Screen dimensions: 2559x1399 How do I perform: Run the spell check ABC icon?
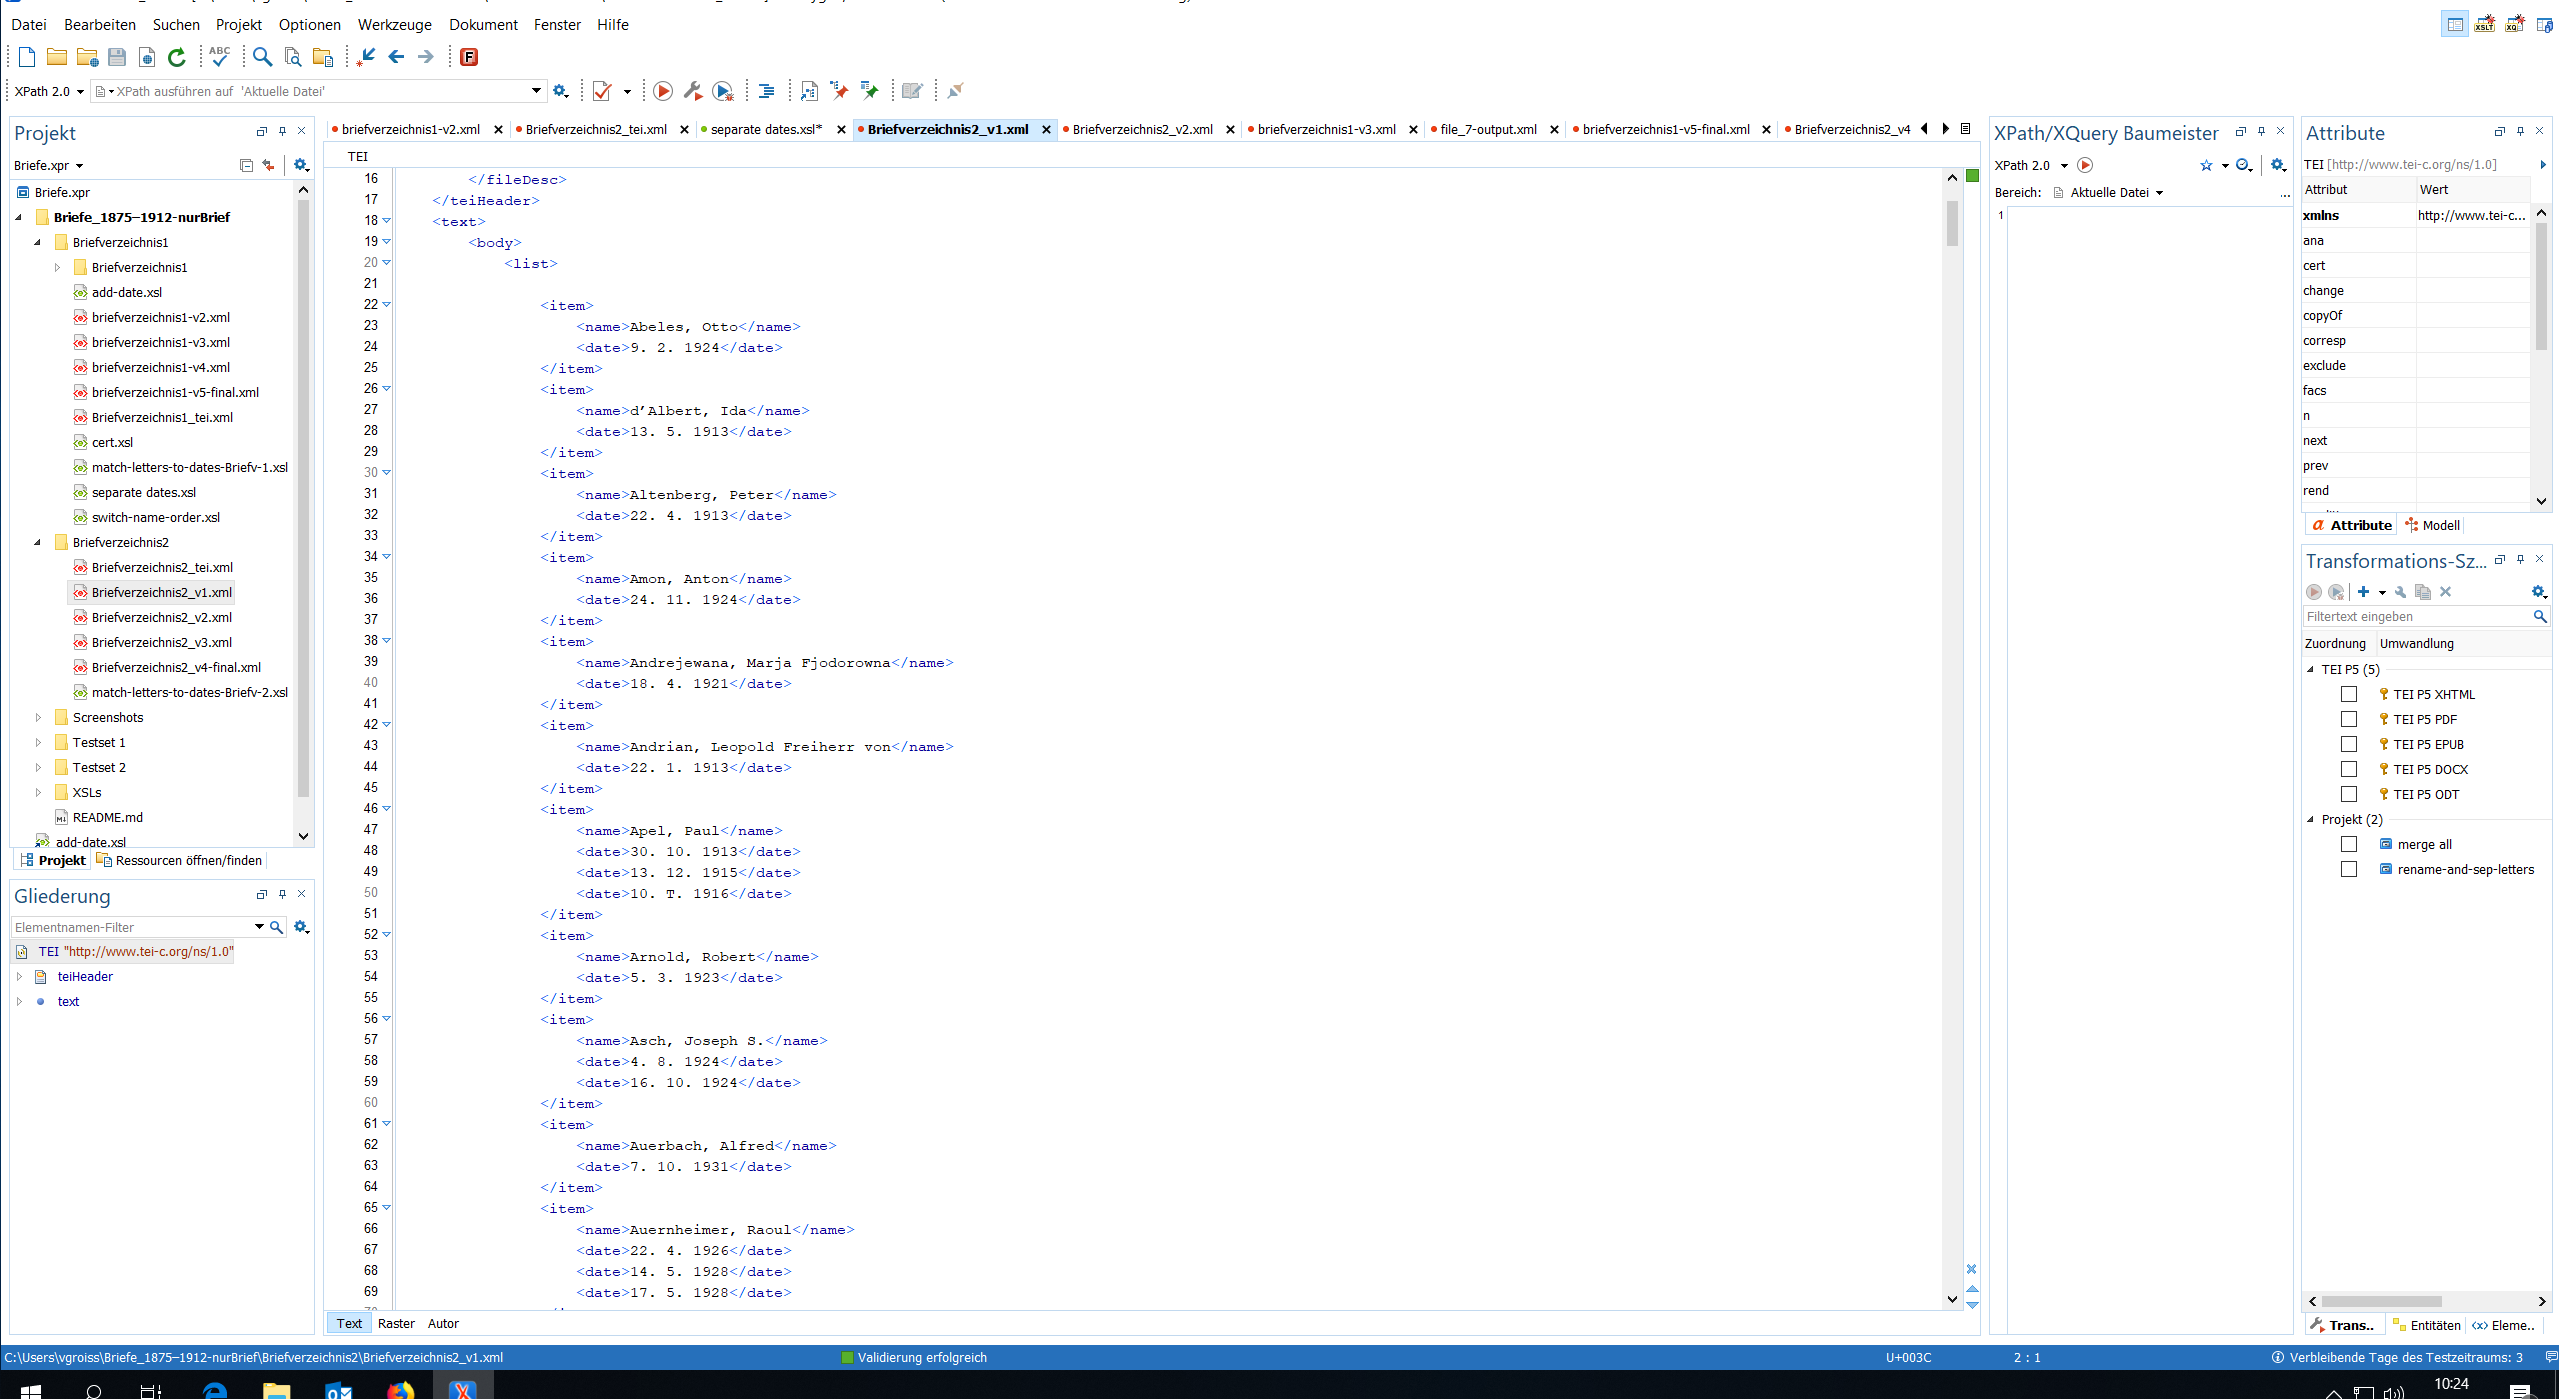tap(220, 57)
